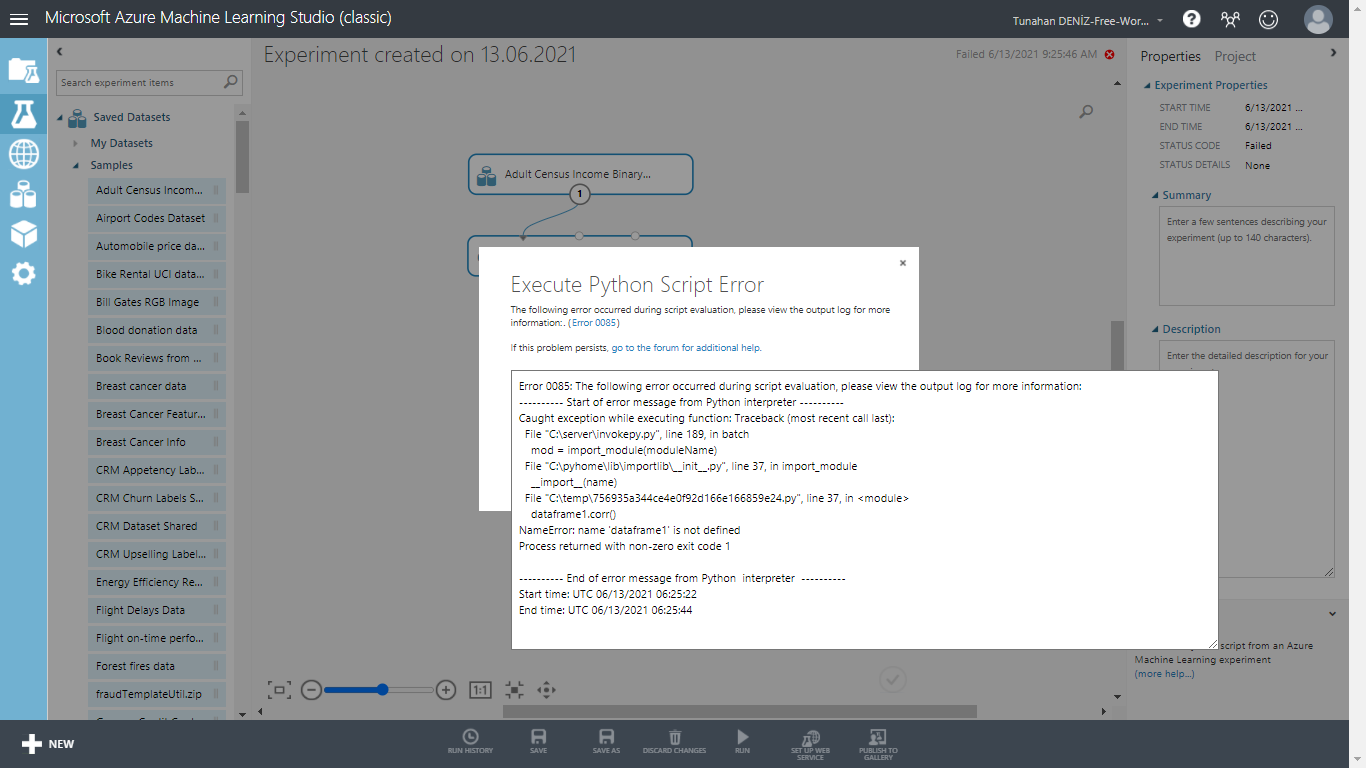Click the Description text area
Image resolution: width=1366 pixels, height=768 pixels.
click(1246, 459)
